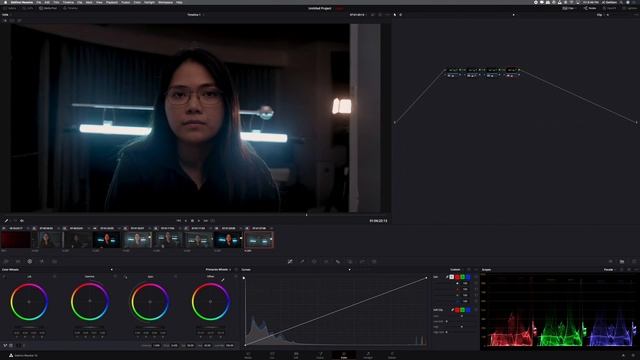Open the Tracker palette icon
640x360 pixels.
pyautogui.click(x=326, y=261)
